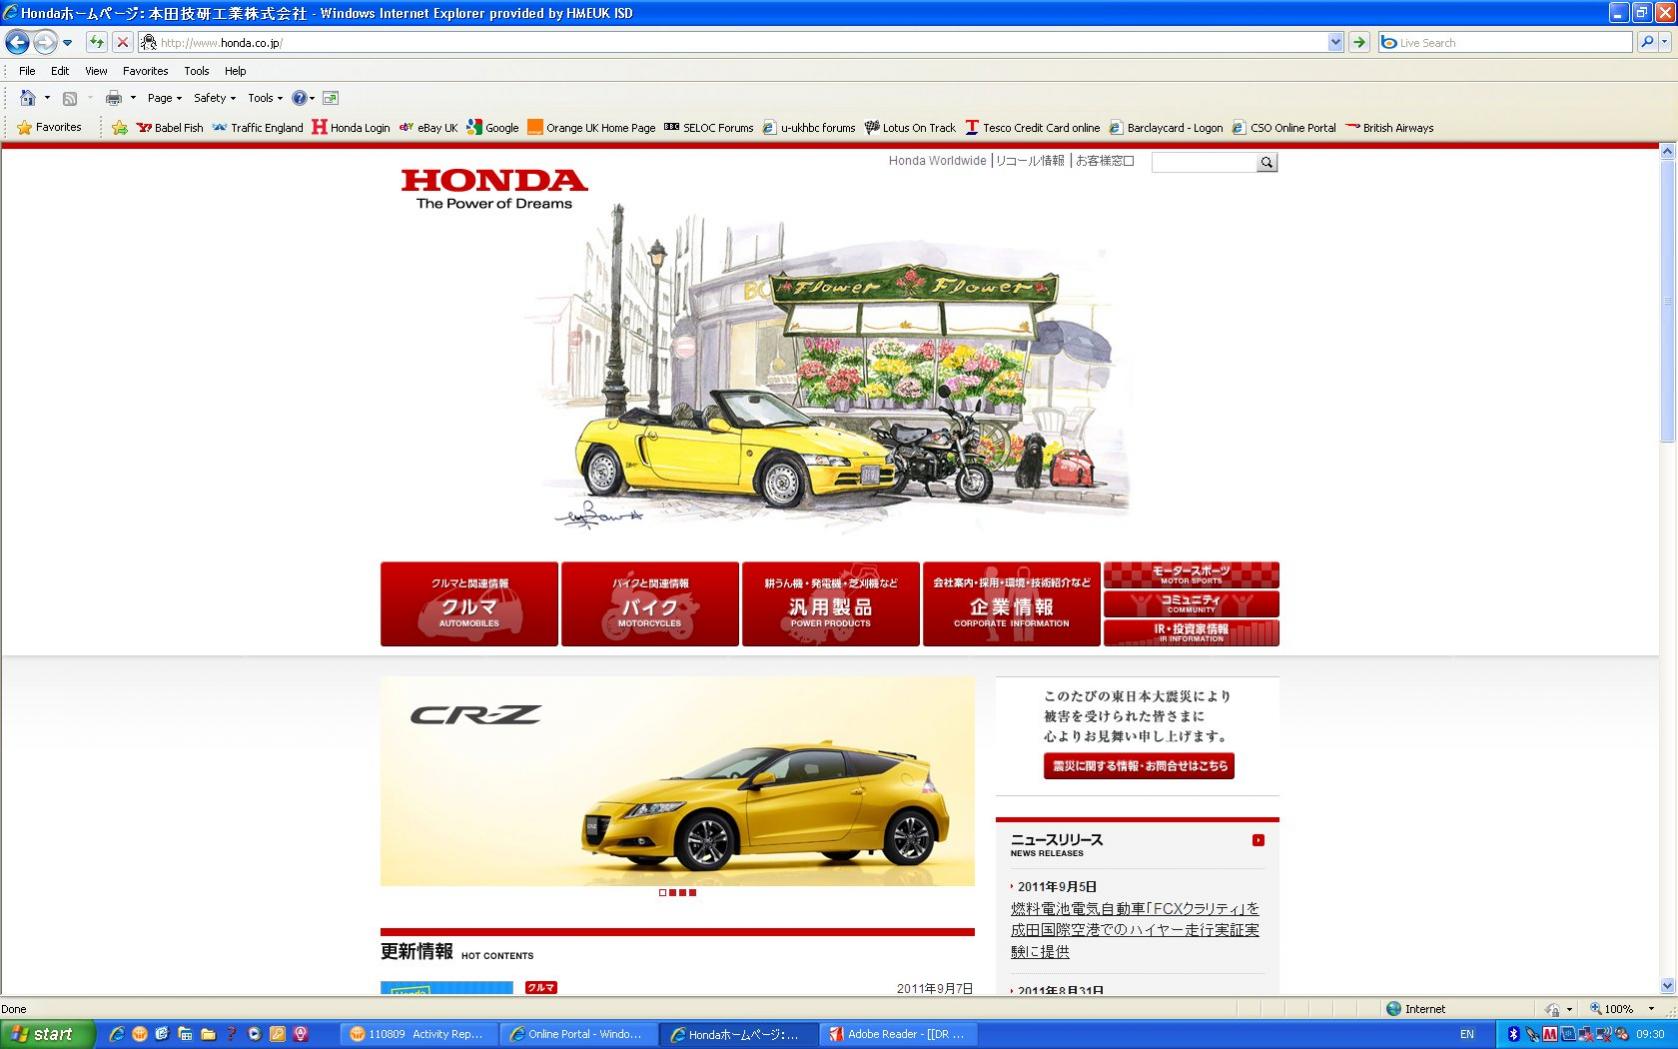Click the Honda site search magnifier button
Viewport: 1678px width, 1049px height.
[x=1267, y=162]
